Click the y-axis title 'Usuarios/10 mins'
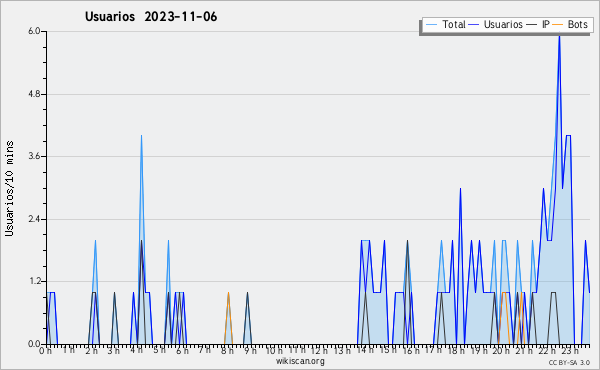 click(9, 189)
